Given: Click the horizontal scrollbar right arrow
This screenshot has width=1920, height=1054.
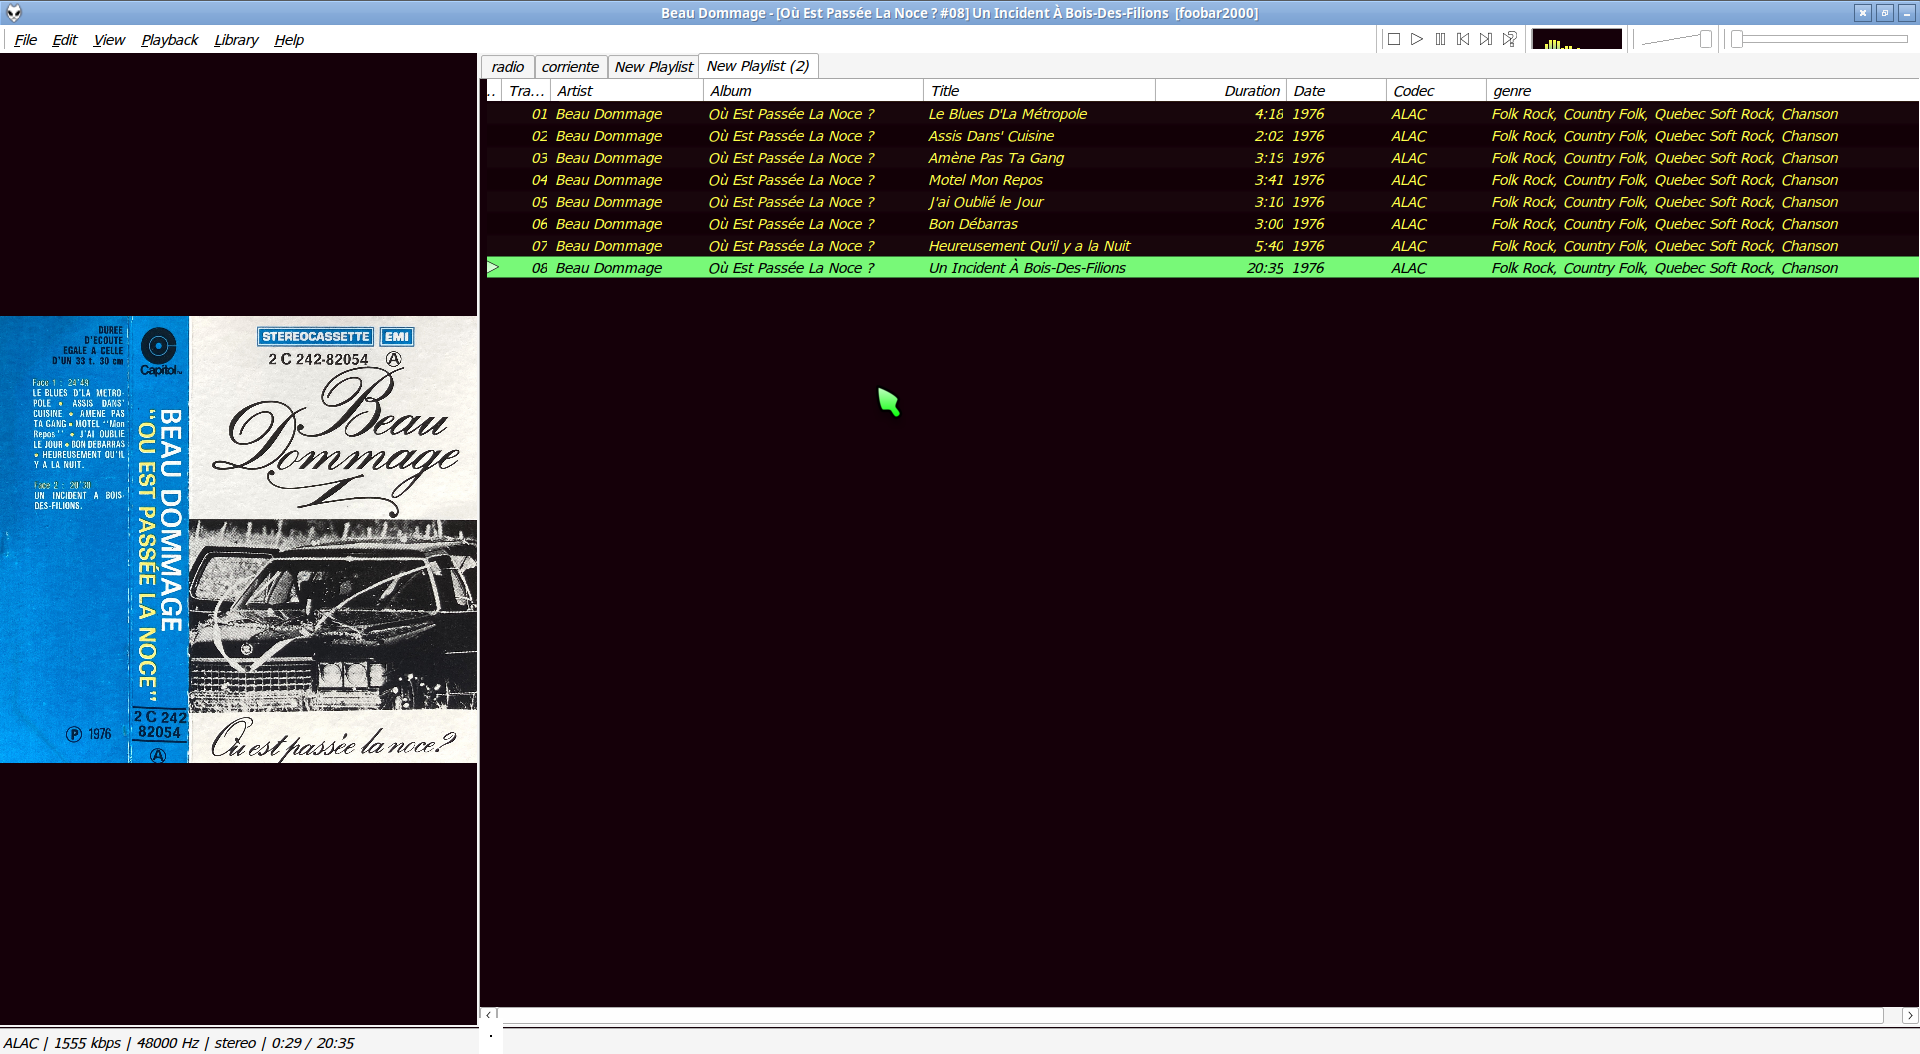Looking at the screenshot, I should (x=1910, y=1015).
